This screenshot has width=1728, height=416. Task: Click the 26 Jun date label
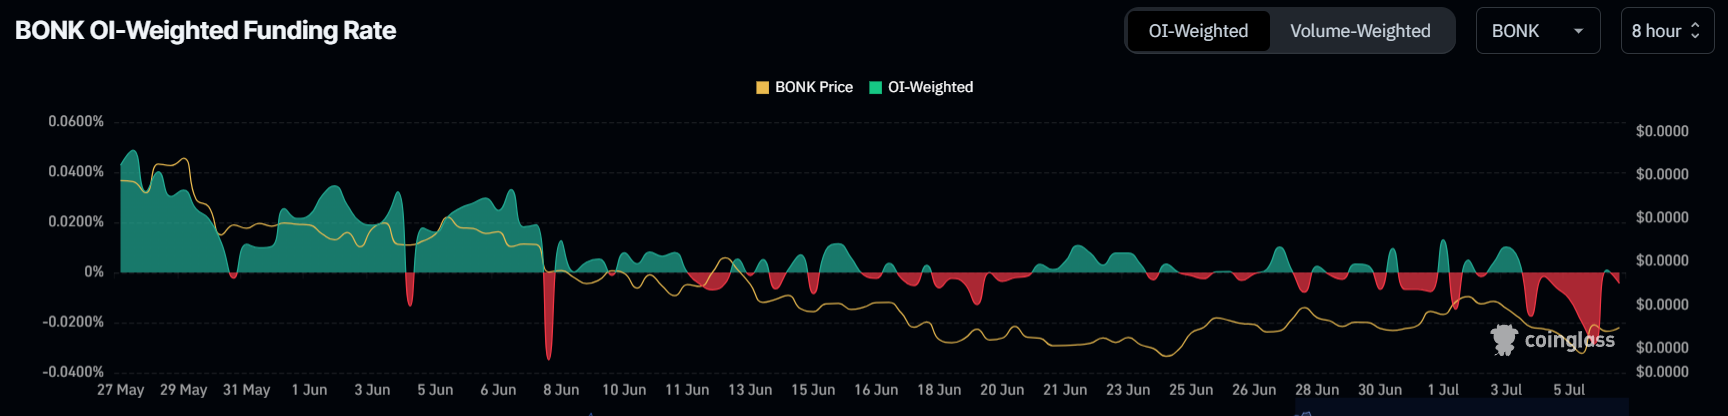[x=1254, y=389]
